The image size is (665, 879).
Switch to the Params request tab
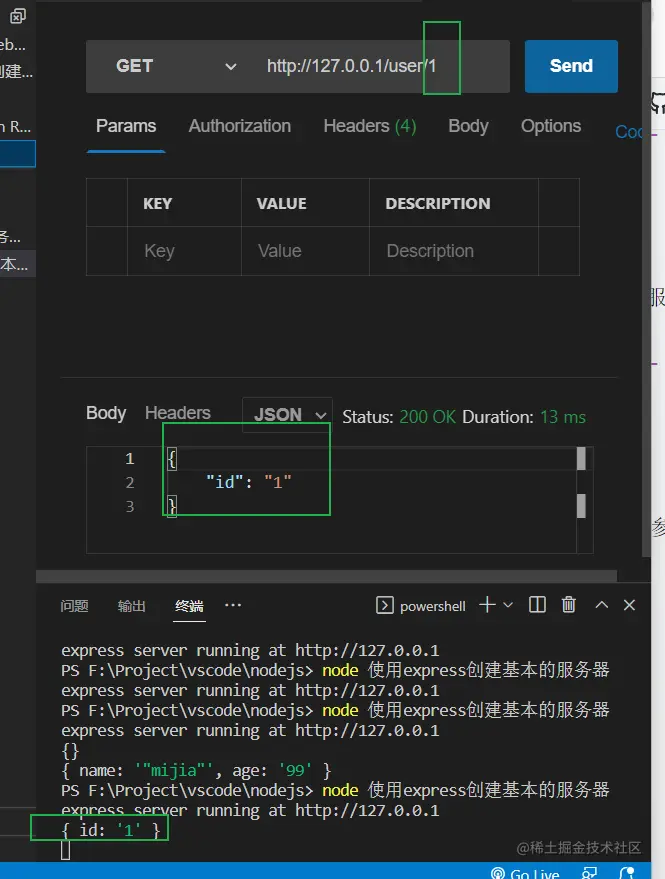(x=126, y=126)
